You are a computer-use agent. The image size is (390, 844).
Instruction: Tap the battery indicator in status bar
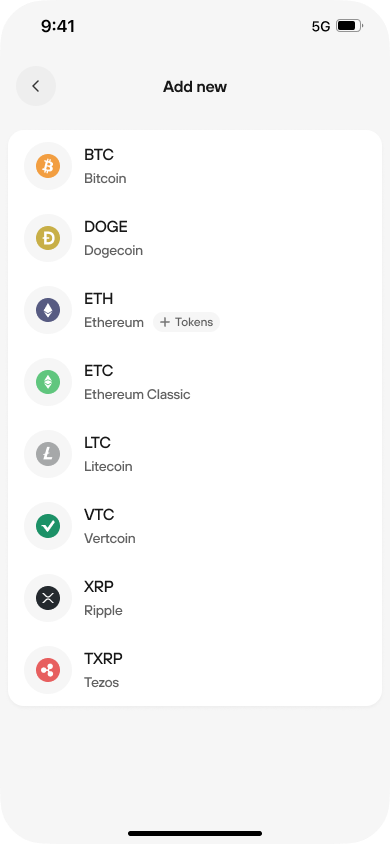350,26
